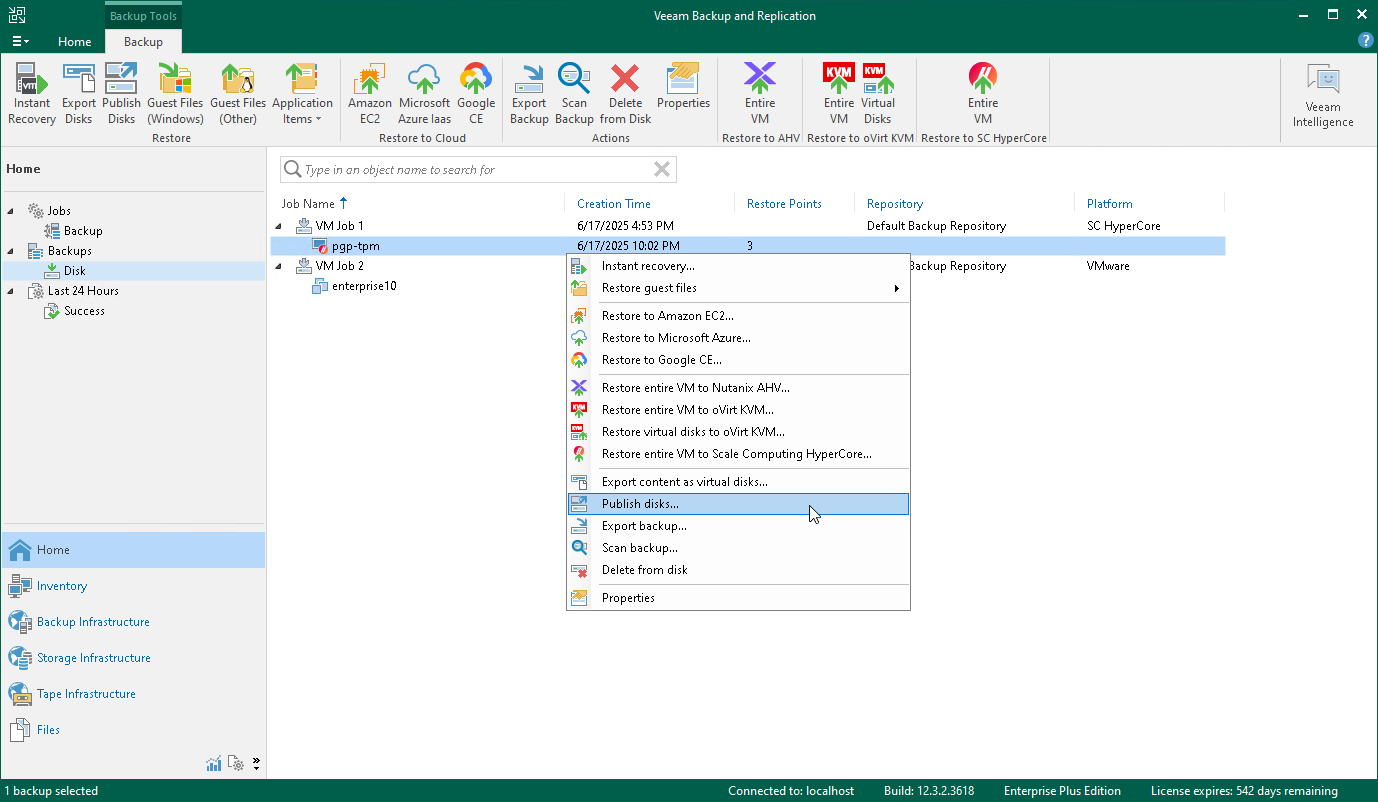The image size is (1378, 802).
Task: Sort by Platform column header
Action: [x=1110, y=204]
